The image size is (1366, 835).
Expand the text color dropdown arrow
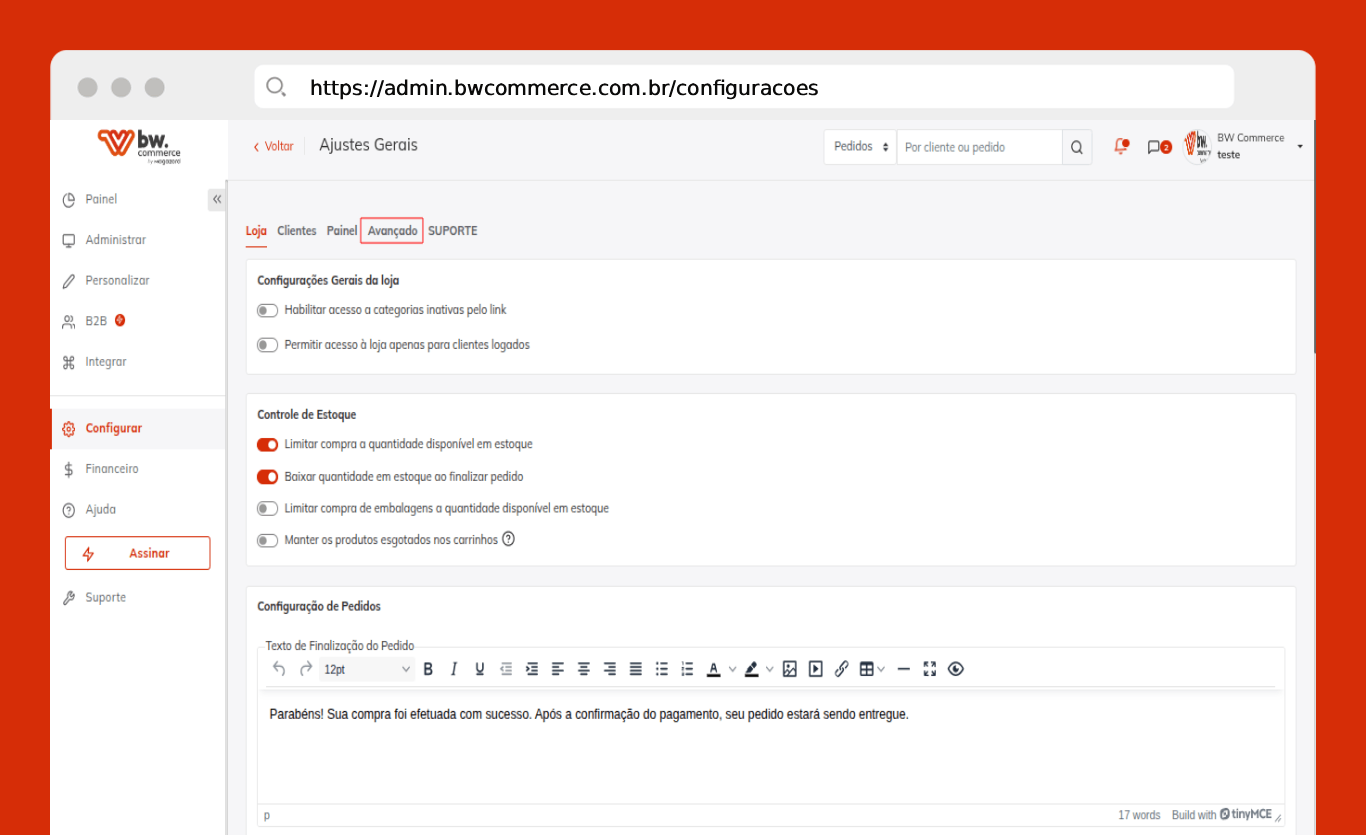pos(732,669)
